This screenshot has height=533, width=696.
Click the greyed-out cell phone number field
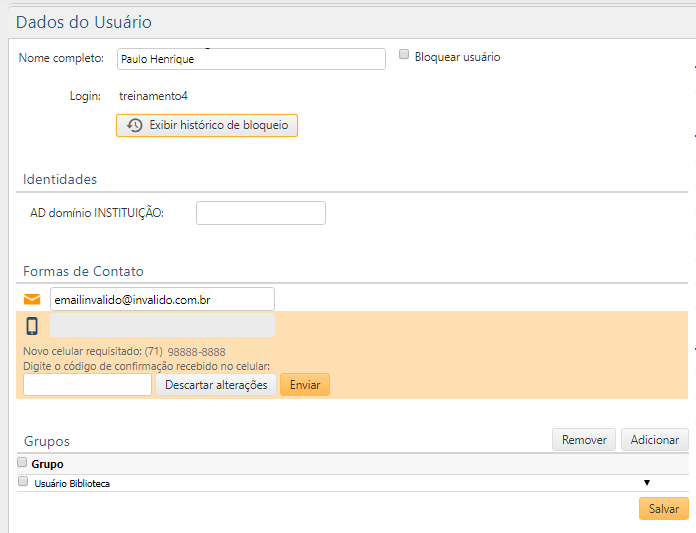162,326
